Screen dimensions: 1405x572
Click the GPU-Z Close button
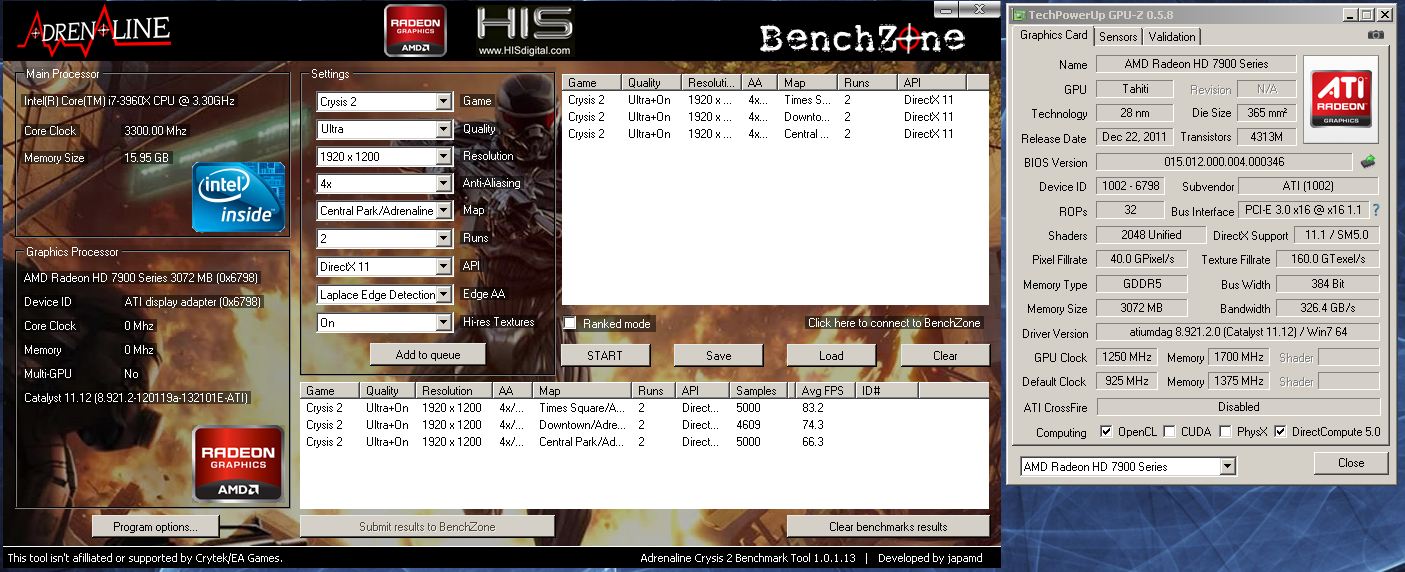pos(1351,463)
